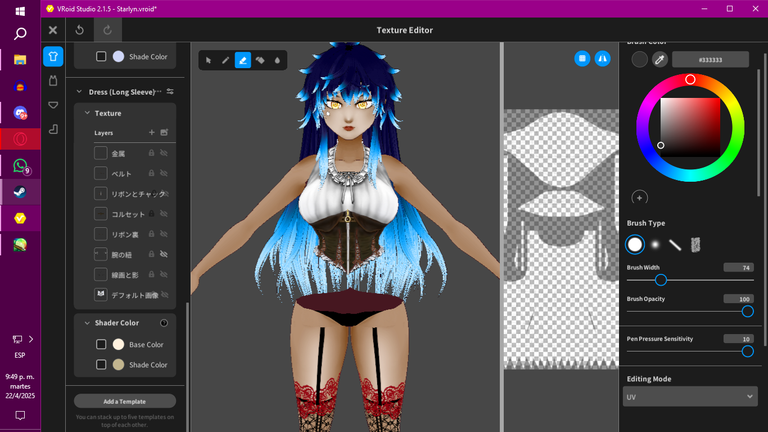768x432 pixels.
Task: Toggle lock on 金属 layer
Action: click(x=151, y=153)
